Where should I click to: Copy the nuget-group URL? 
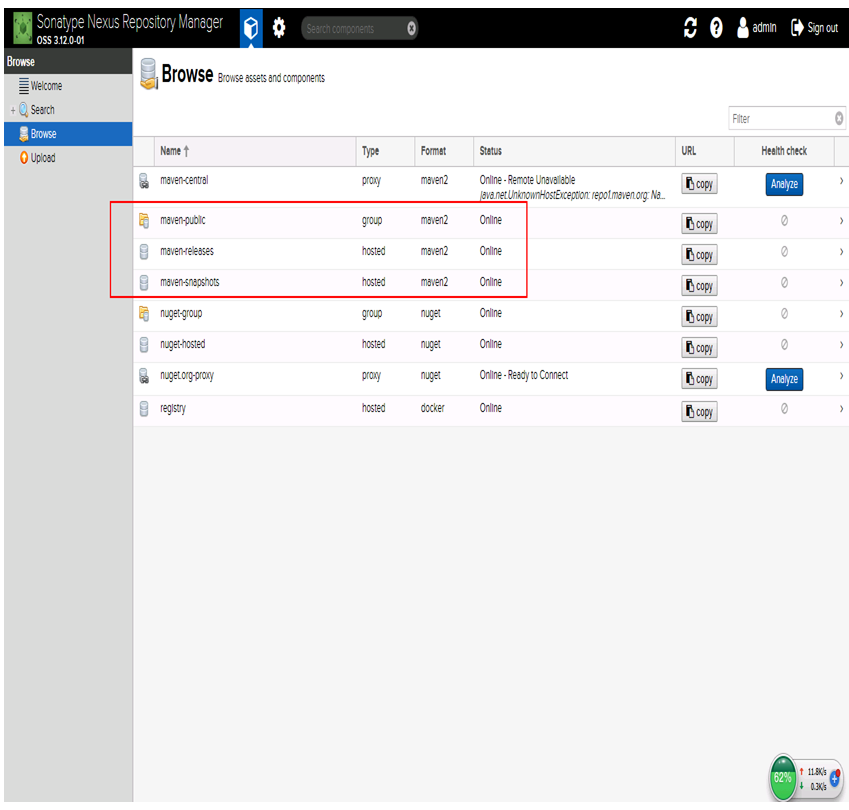699,317
